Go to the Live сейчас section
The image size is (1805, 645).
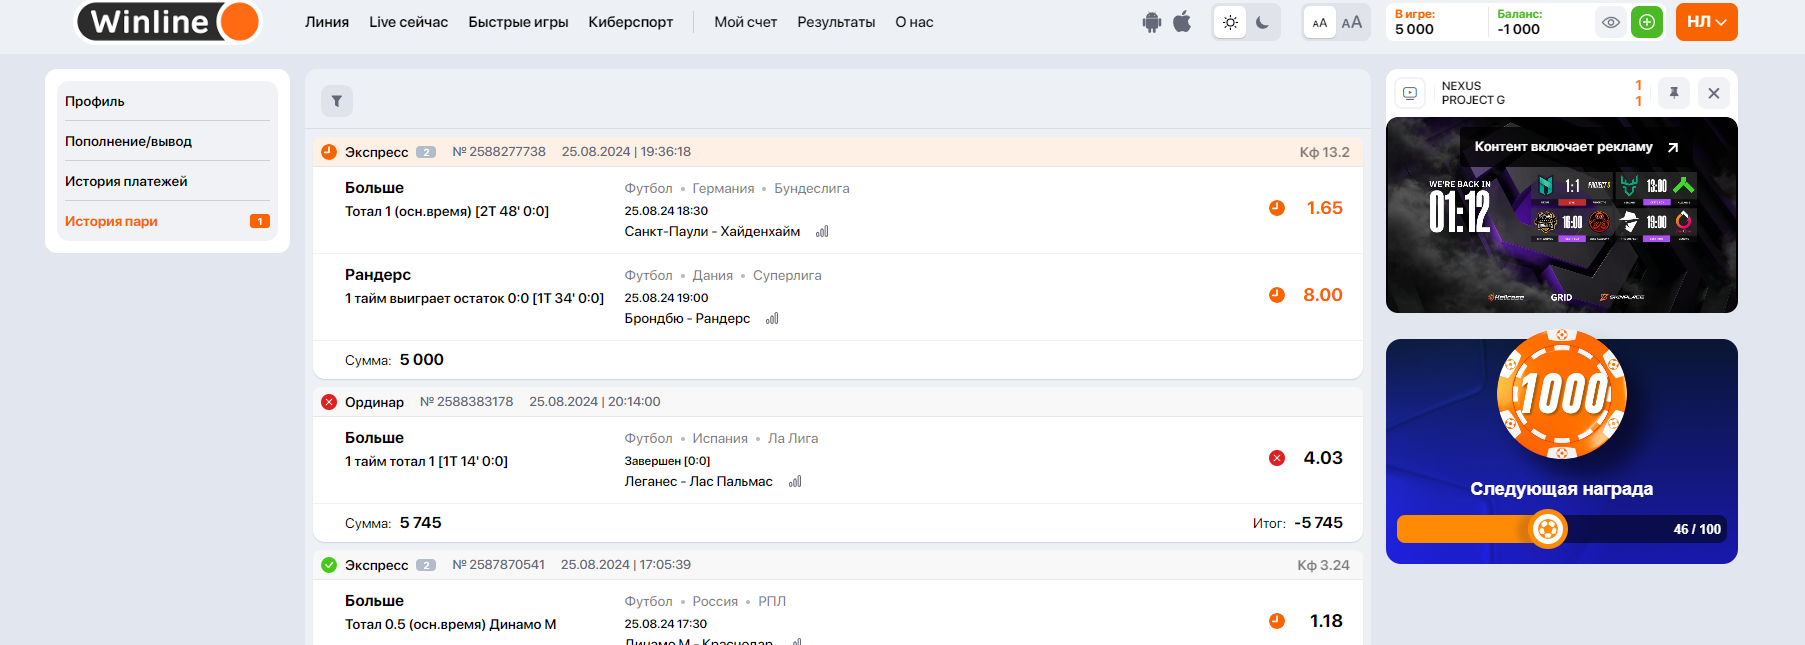pos(408,22)
